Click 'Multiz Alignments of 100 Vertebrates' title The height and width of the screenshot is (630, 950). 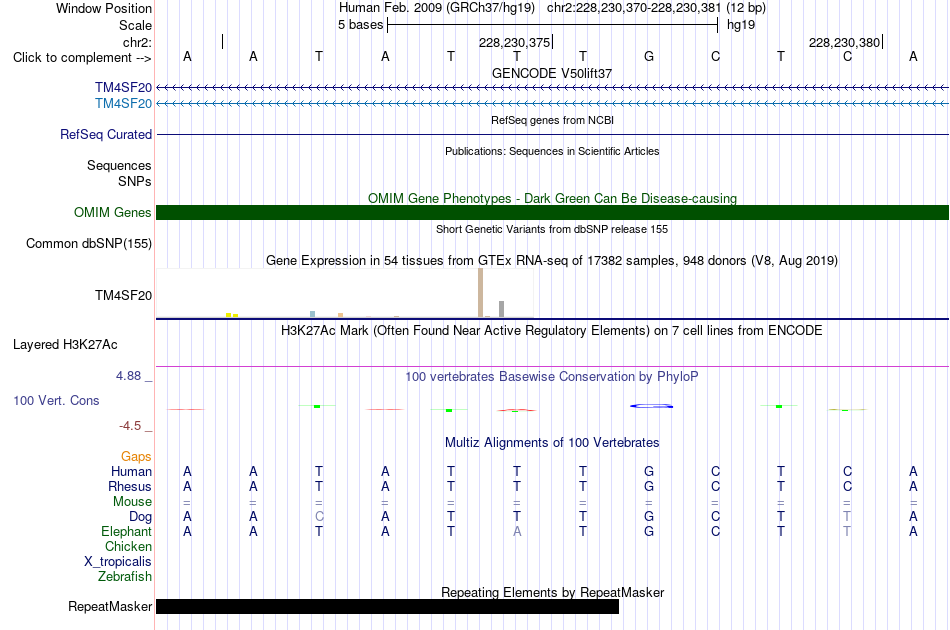[552, 443]
